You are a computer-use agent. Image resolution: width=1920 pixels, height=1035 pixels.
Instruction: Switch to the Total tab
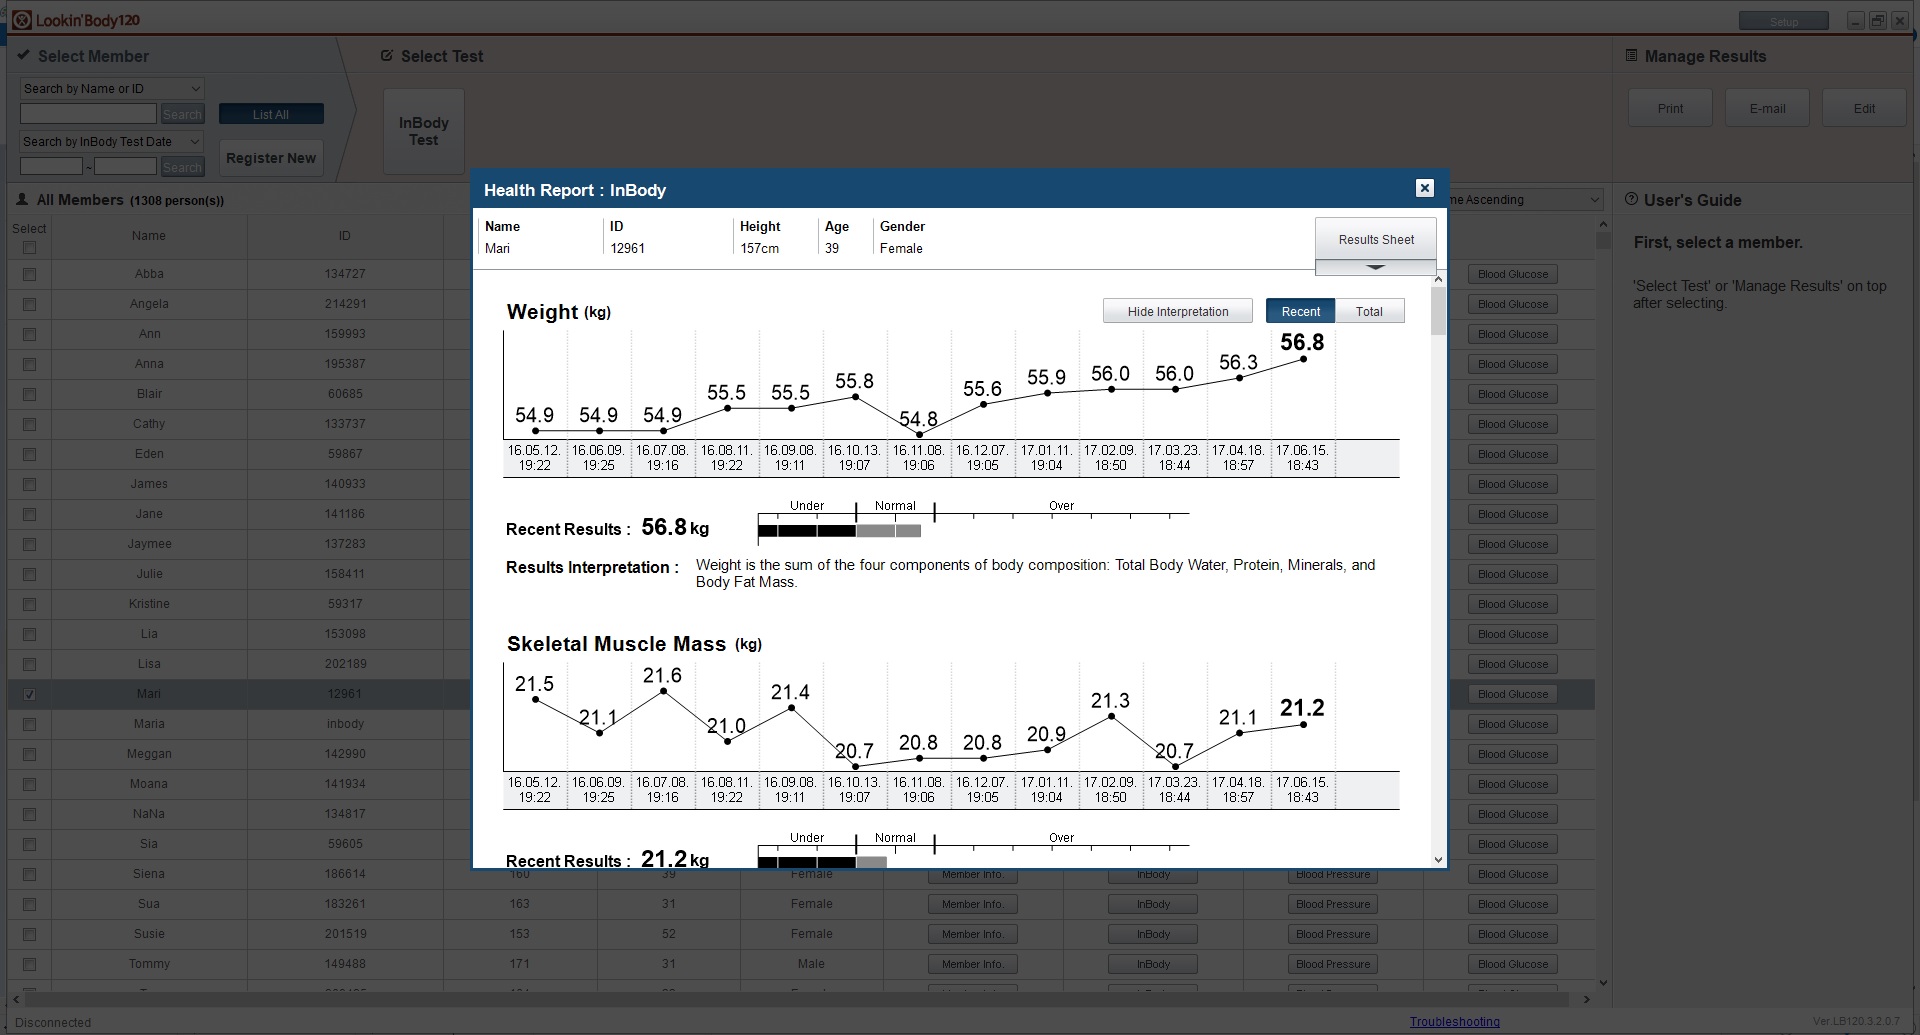tap(1369, 311)
